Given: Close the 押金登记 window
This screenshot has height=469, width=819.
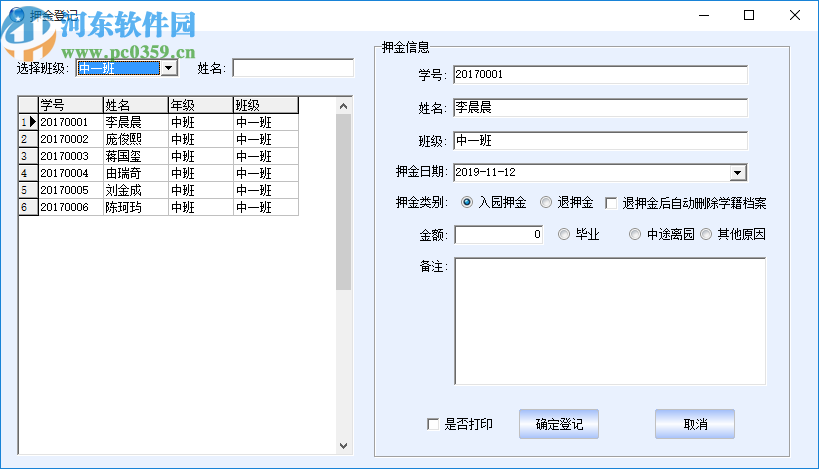Looking at the screenshot, I should 794,15.
